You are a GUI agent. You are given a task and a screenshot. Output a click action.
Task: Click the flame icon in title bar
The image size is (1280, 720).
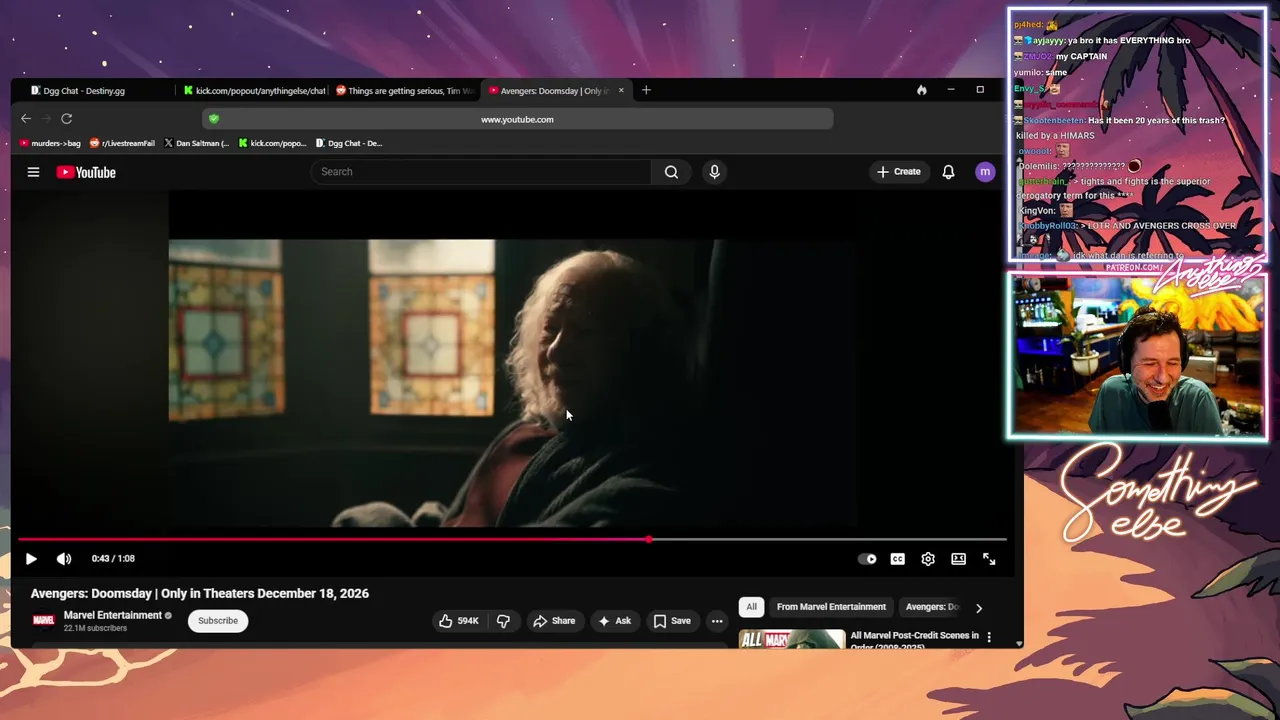click(x=921, y=90)
